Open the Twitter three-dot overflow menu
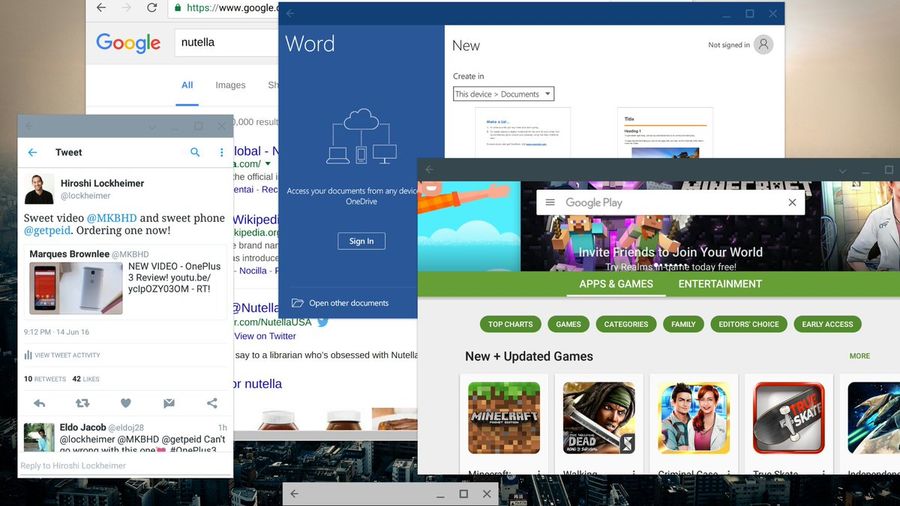Screen dimensions: 900x506 point(222,152)
